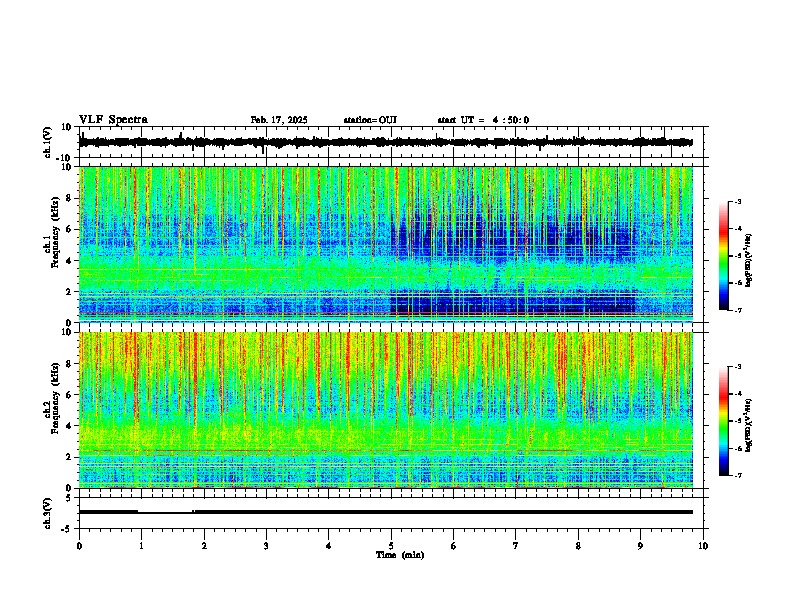Click the "VLF Spectra" title text

click(x=113, y=120)
